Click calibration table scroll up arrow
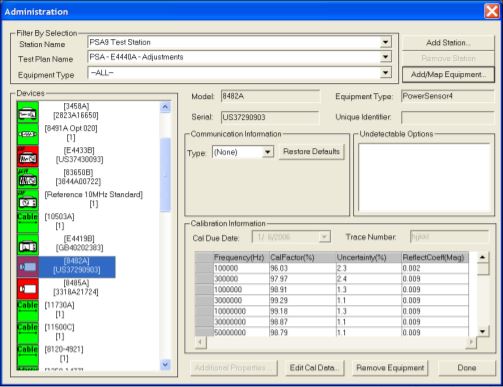503x387 pixels. coord(483,257)
